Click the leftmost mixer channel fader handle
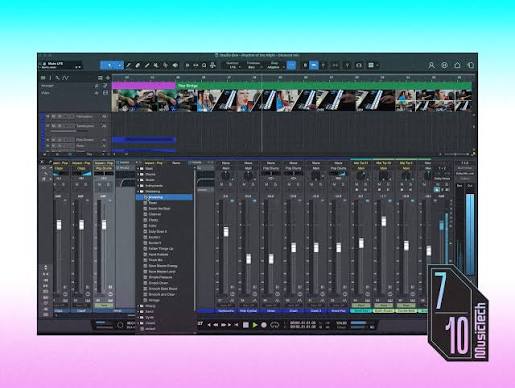This screenshot has width=515, height=388. [x=59, y=225]
